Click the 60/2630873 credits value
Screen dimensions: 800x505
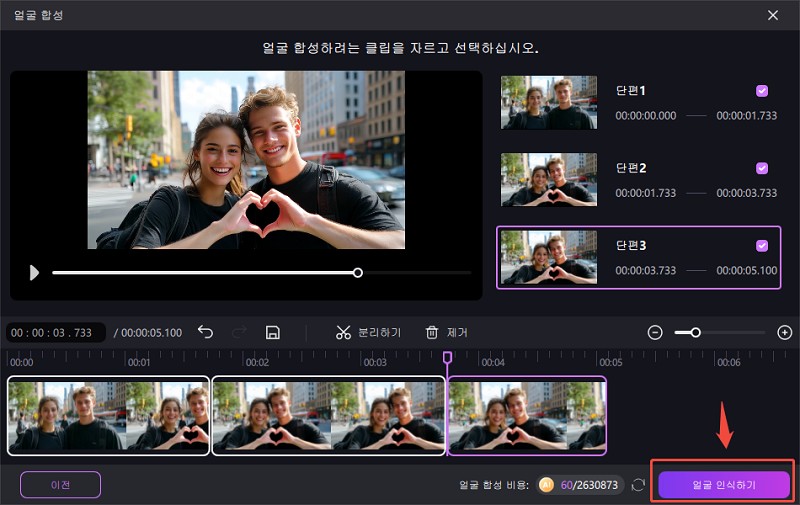pos(589,485)
